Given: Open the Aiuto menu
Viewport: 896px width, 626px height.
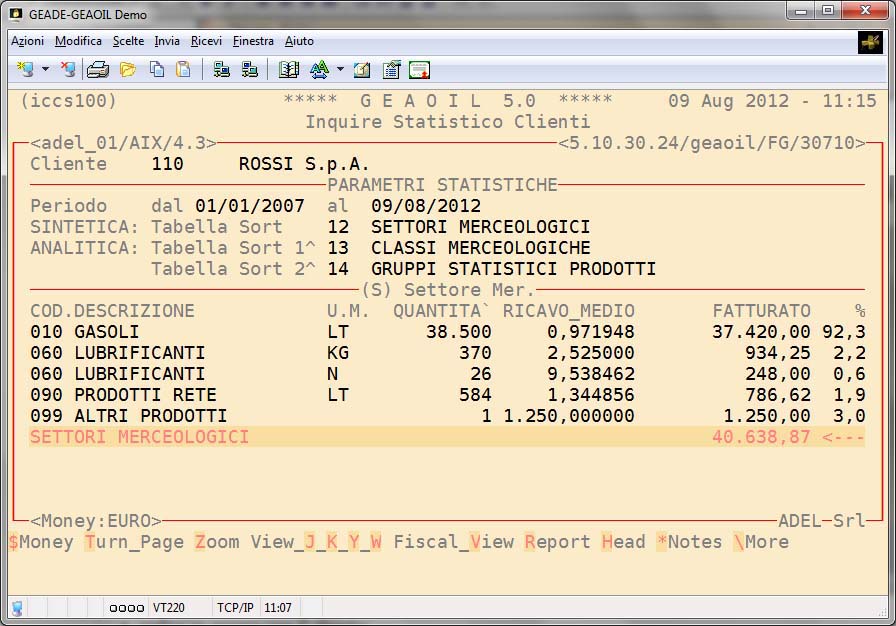Looking at the screenshot, I should click(x=299, y=41).
